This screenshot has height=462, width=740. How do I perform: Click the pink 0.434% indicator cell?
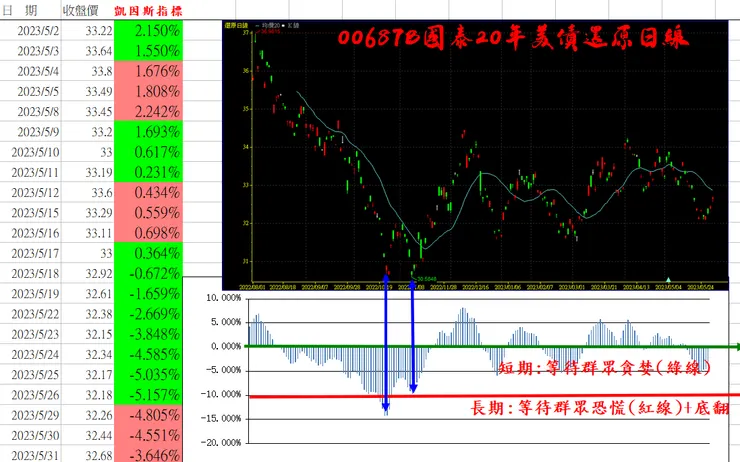click(x=148, y=193)
